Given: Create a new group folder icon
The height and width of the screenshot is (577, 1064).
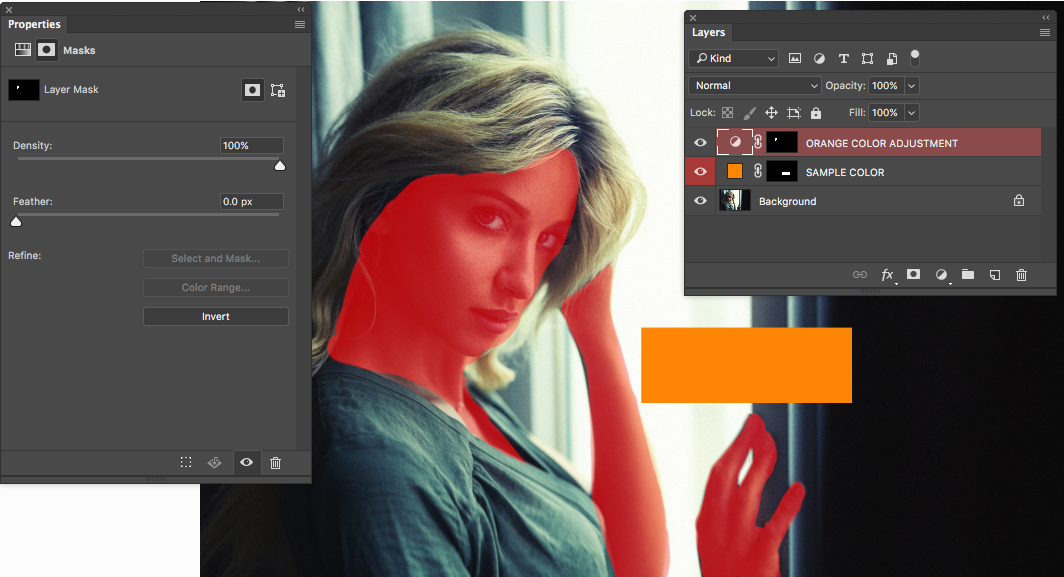Looking at the screenshot, I should pyautogui.click(x=968, y=274).
